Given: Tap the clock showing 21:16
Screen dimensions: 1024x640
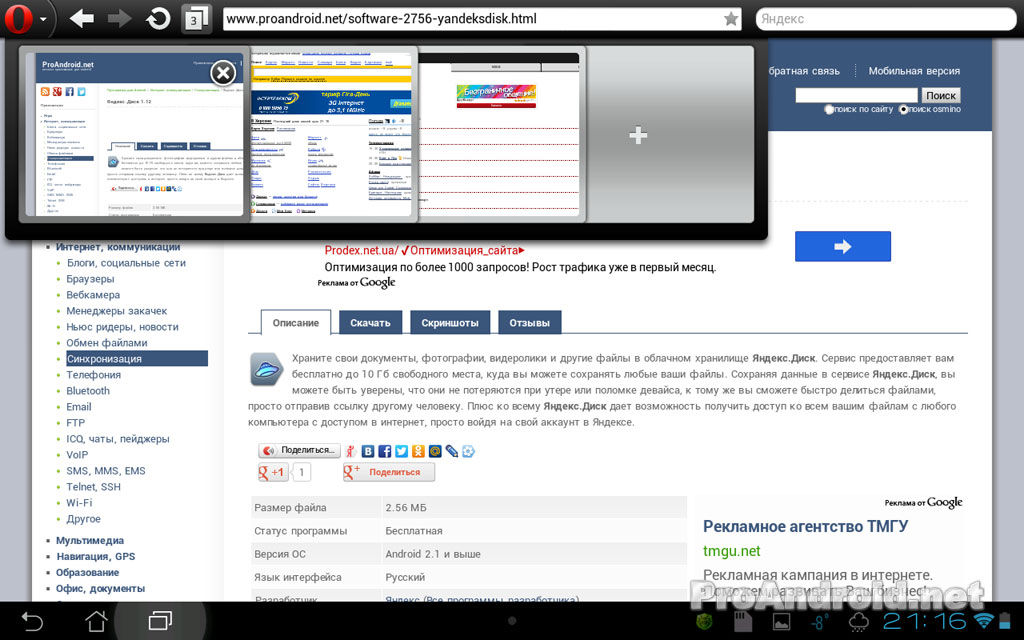Looking at the screenshot, I should click(x=924, y=621).
